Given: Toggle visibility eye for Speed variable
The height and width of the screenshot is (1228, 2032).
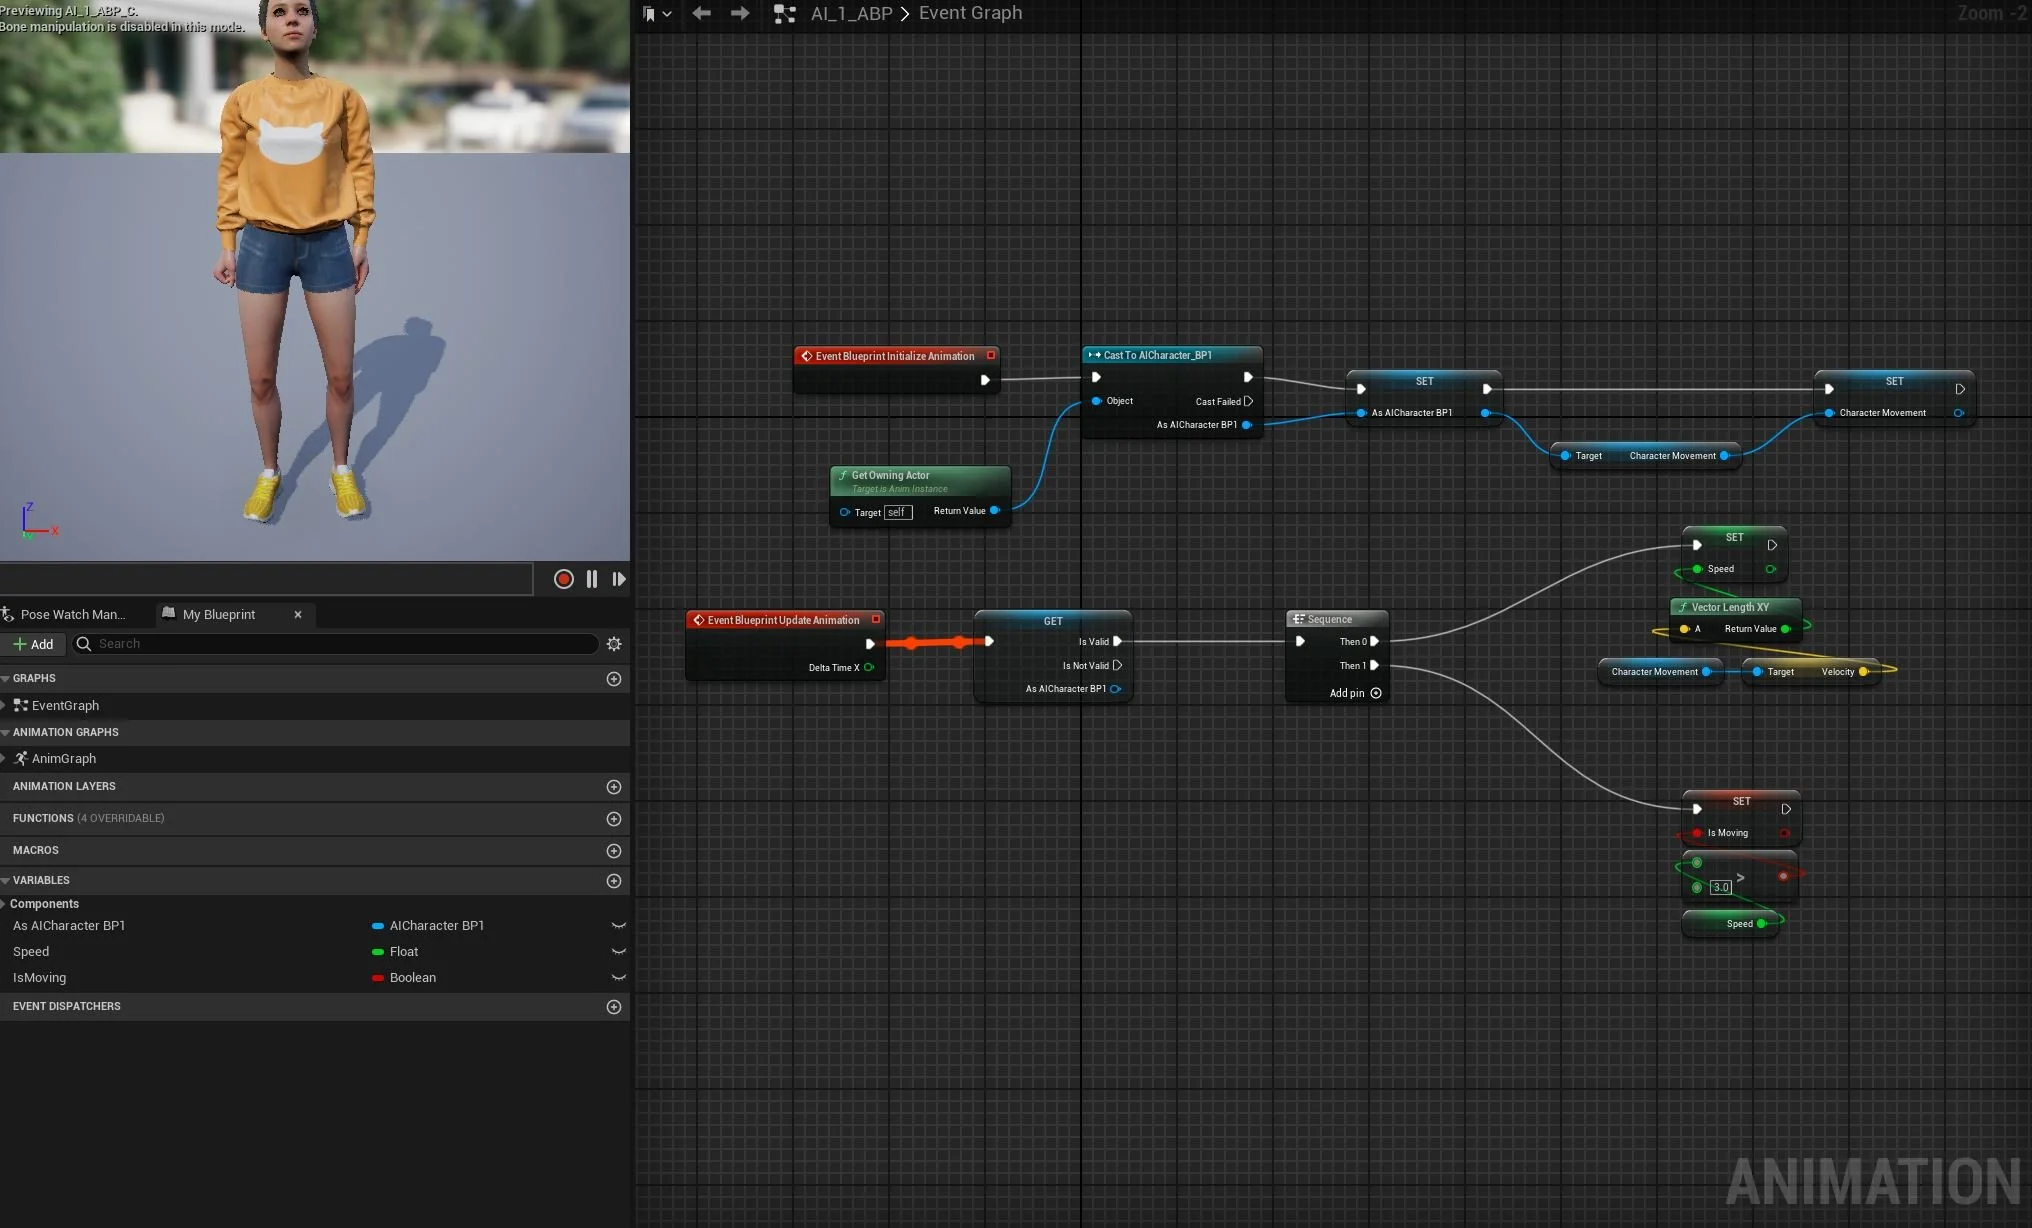Looking at the screenshot, I should click(x=618, y=952).
